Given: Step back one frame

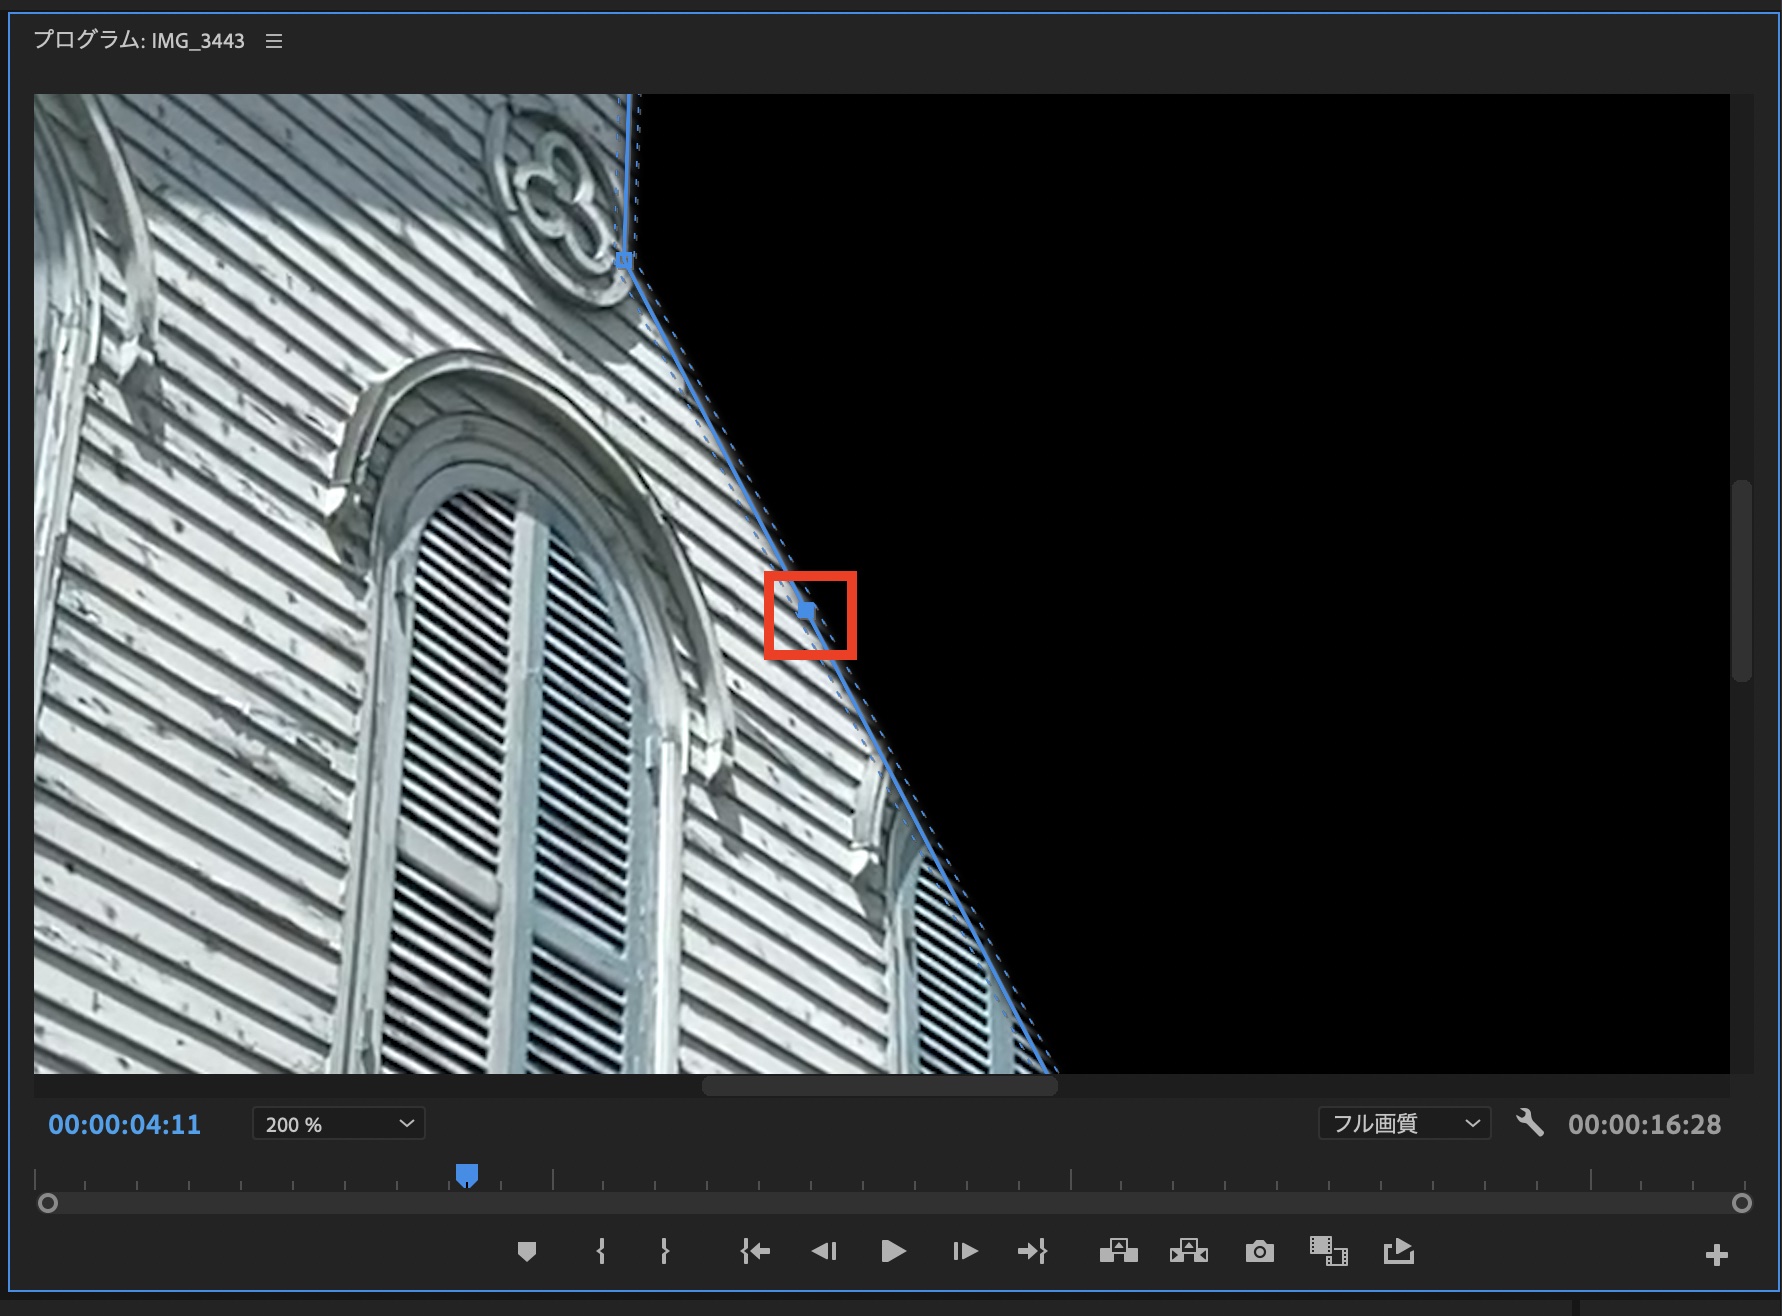Looking at the screenshot, I should tap(824, 1251).
